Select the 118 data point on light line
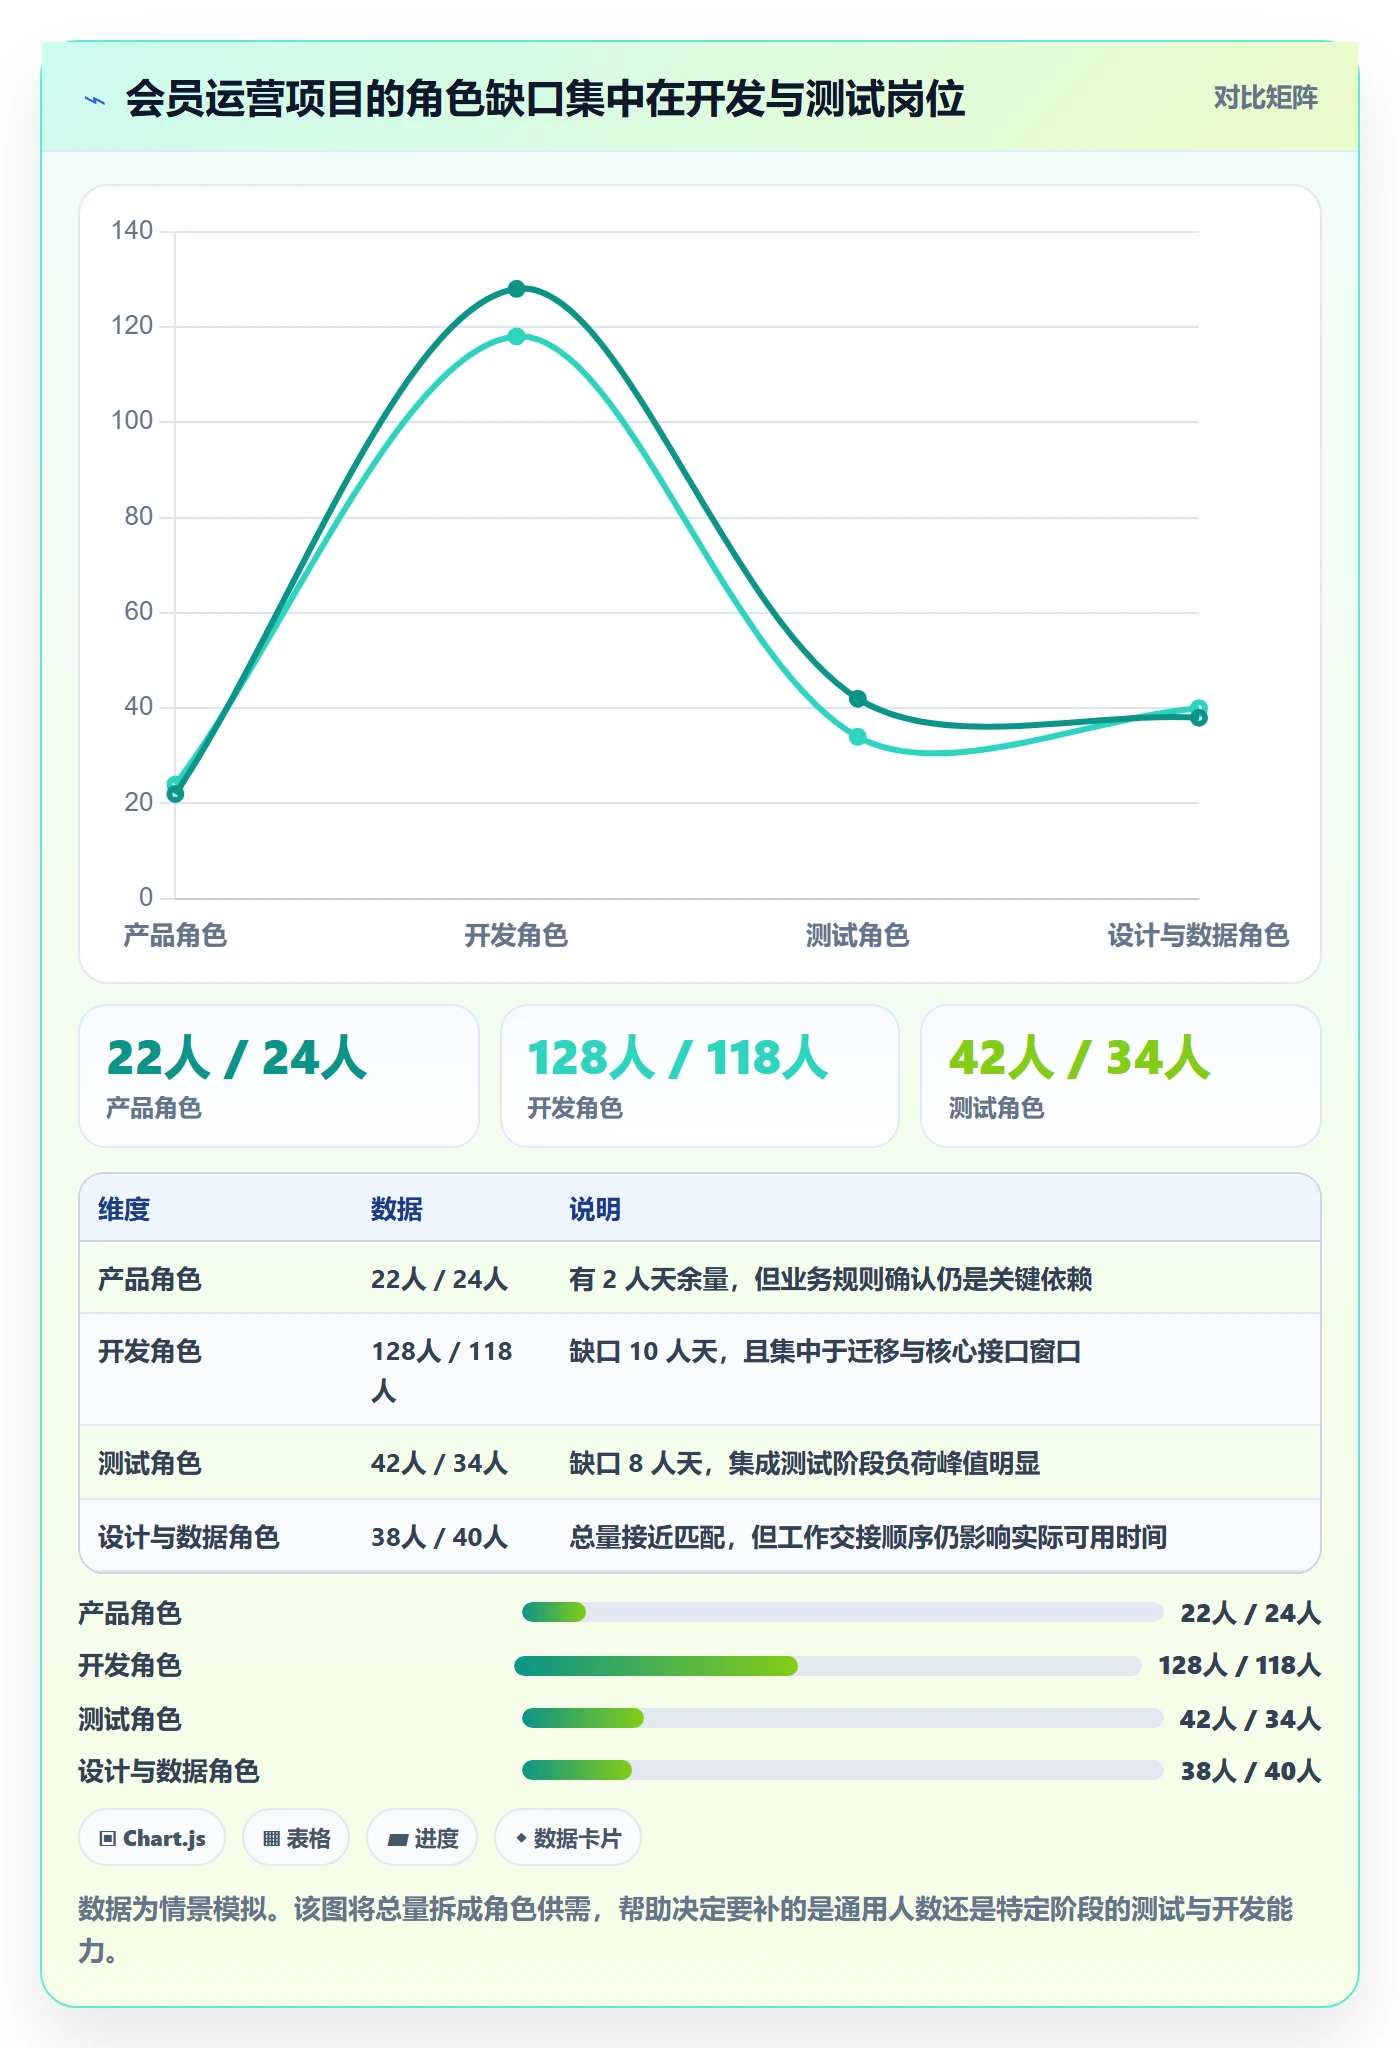 pos(516,337)
